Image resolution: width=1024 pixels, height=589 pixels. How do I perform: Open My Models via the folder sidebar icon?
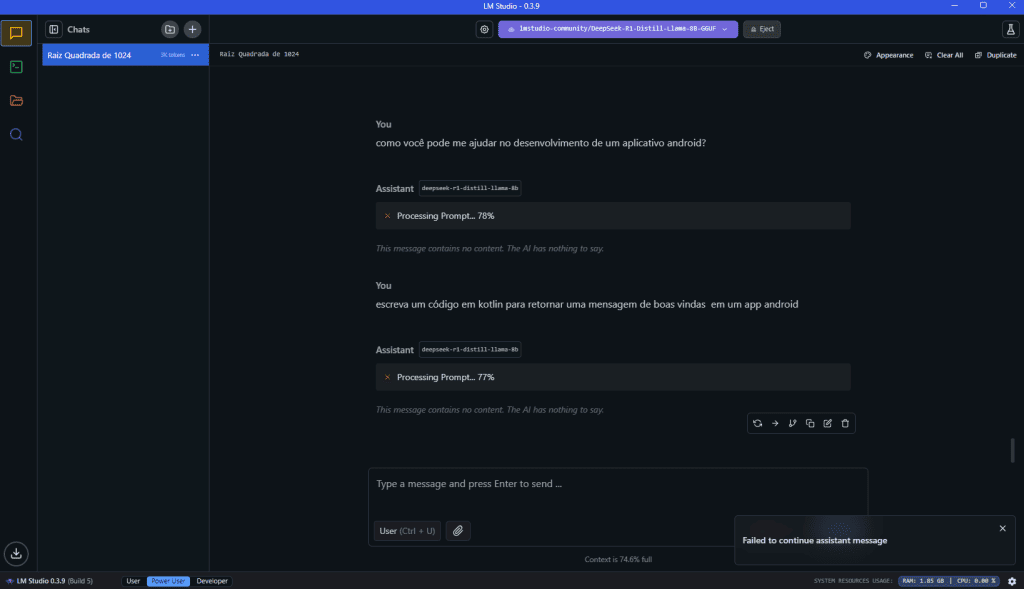point(15,100)
